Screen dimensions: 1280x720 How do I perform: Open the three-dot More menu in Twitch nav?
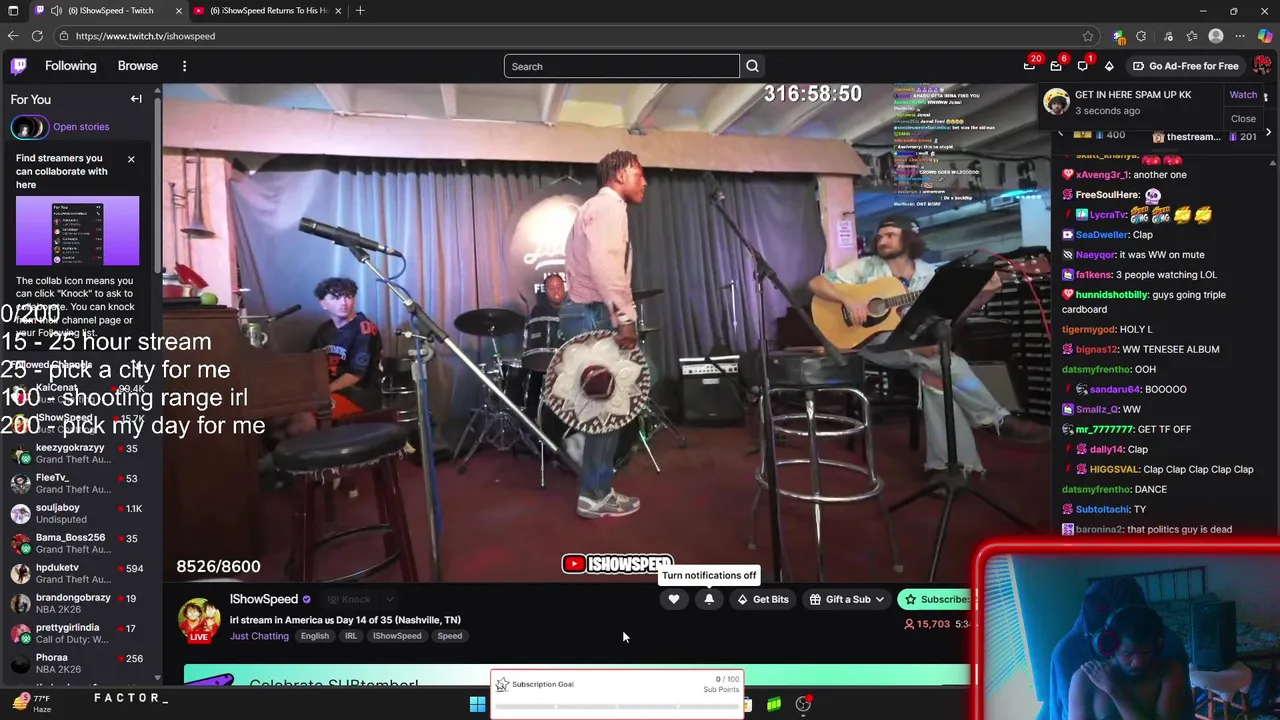click(x=184, y=66)
